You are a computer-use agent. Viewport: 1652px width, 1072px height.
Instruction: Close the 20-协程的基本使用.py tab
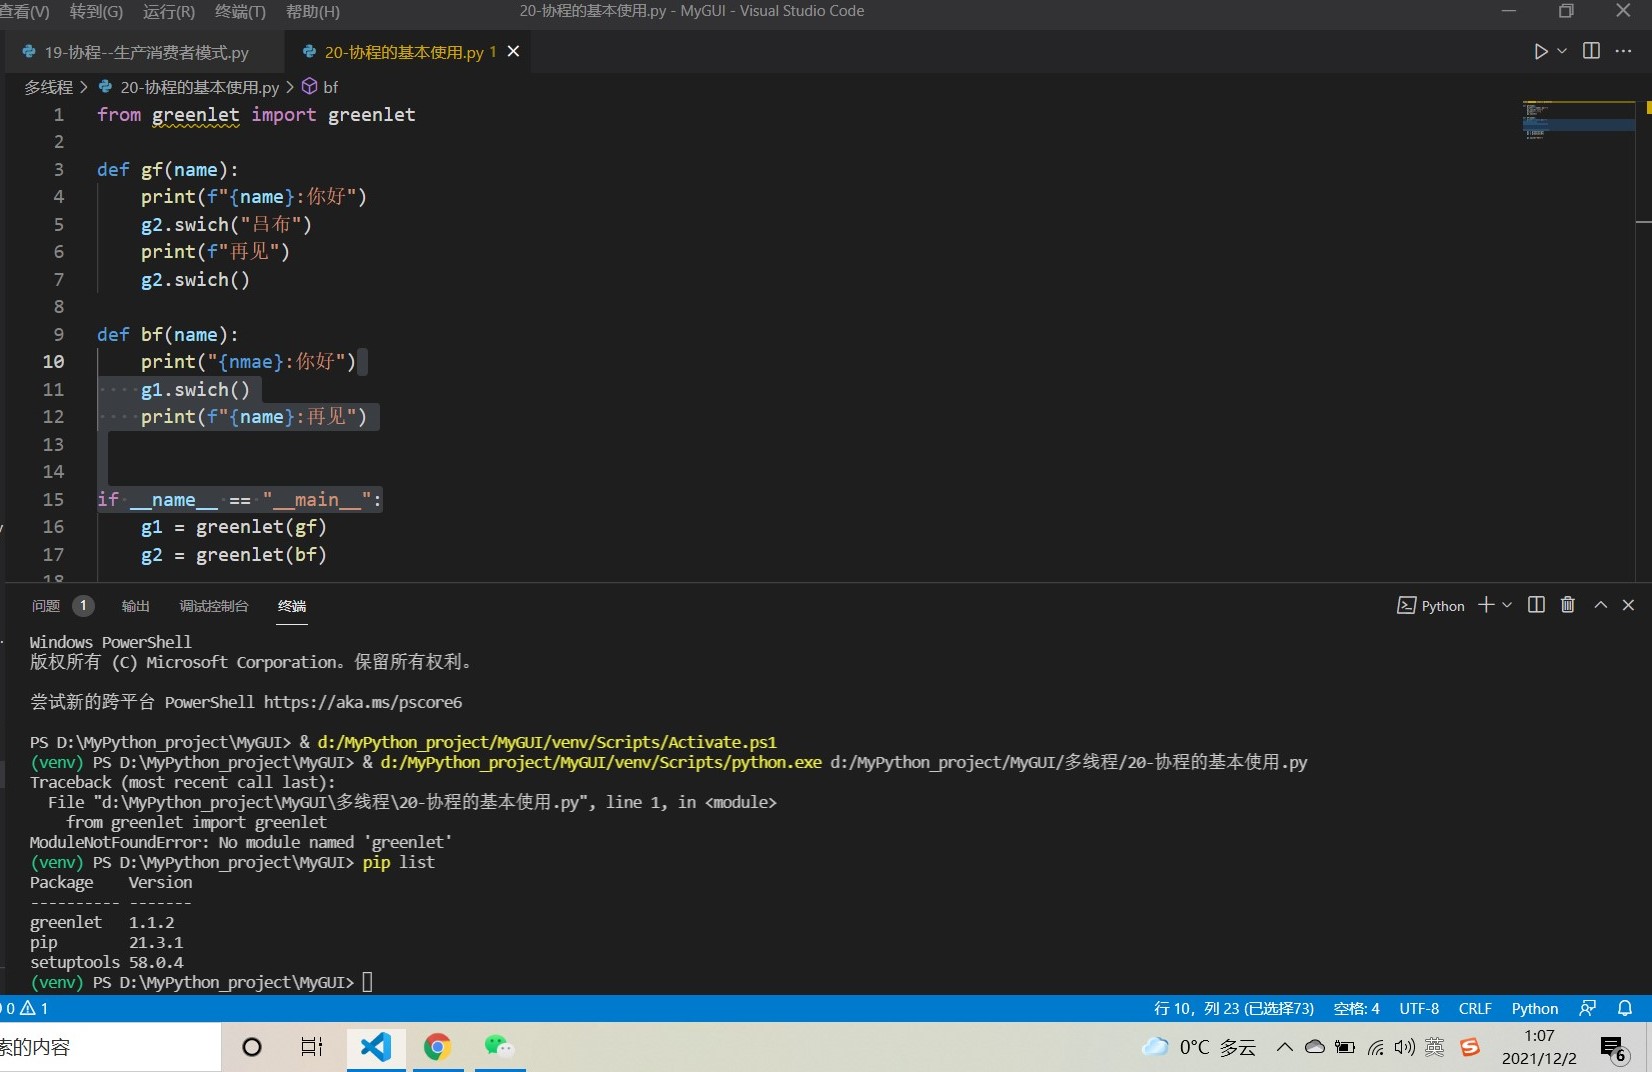(x=513, y=51)
